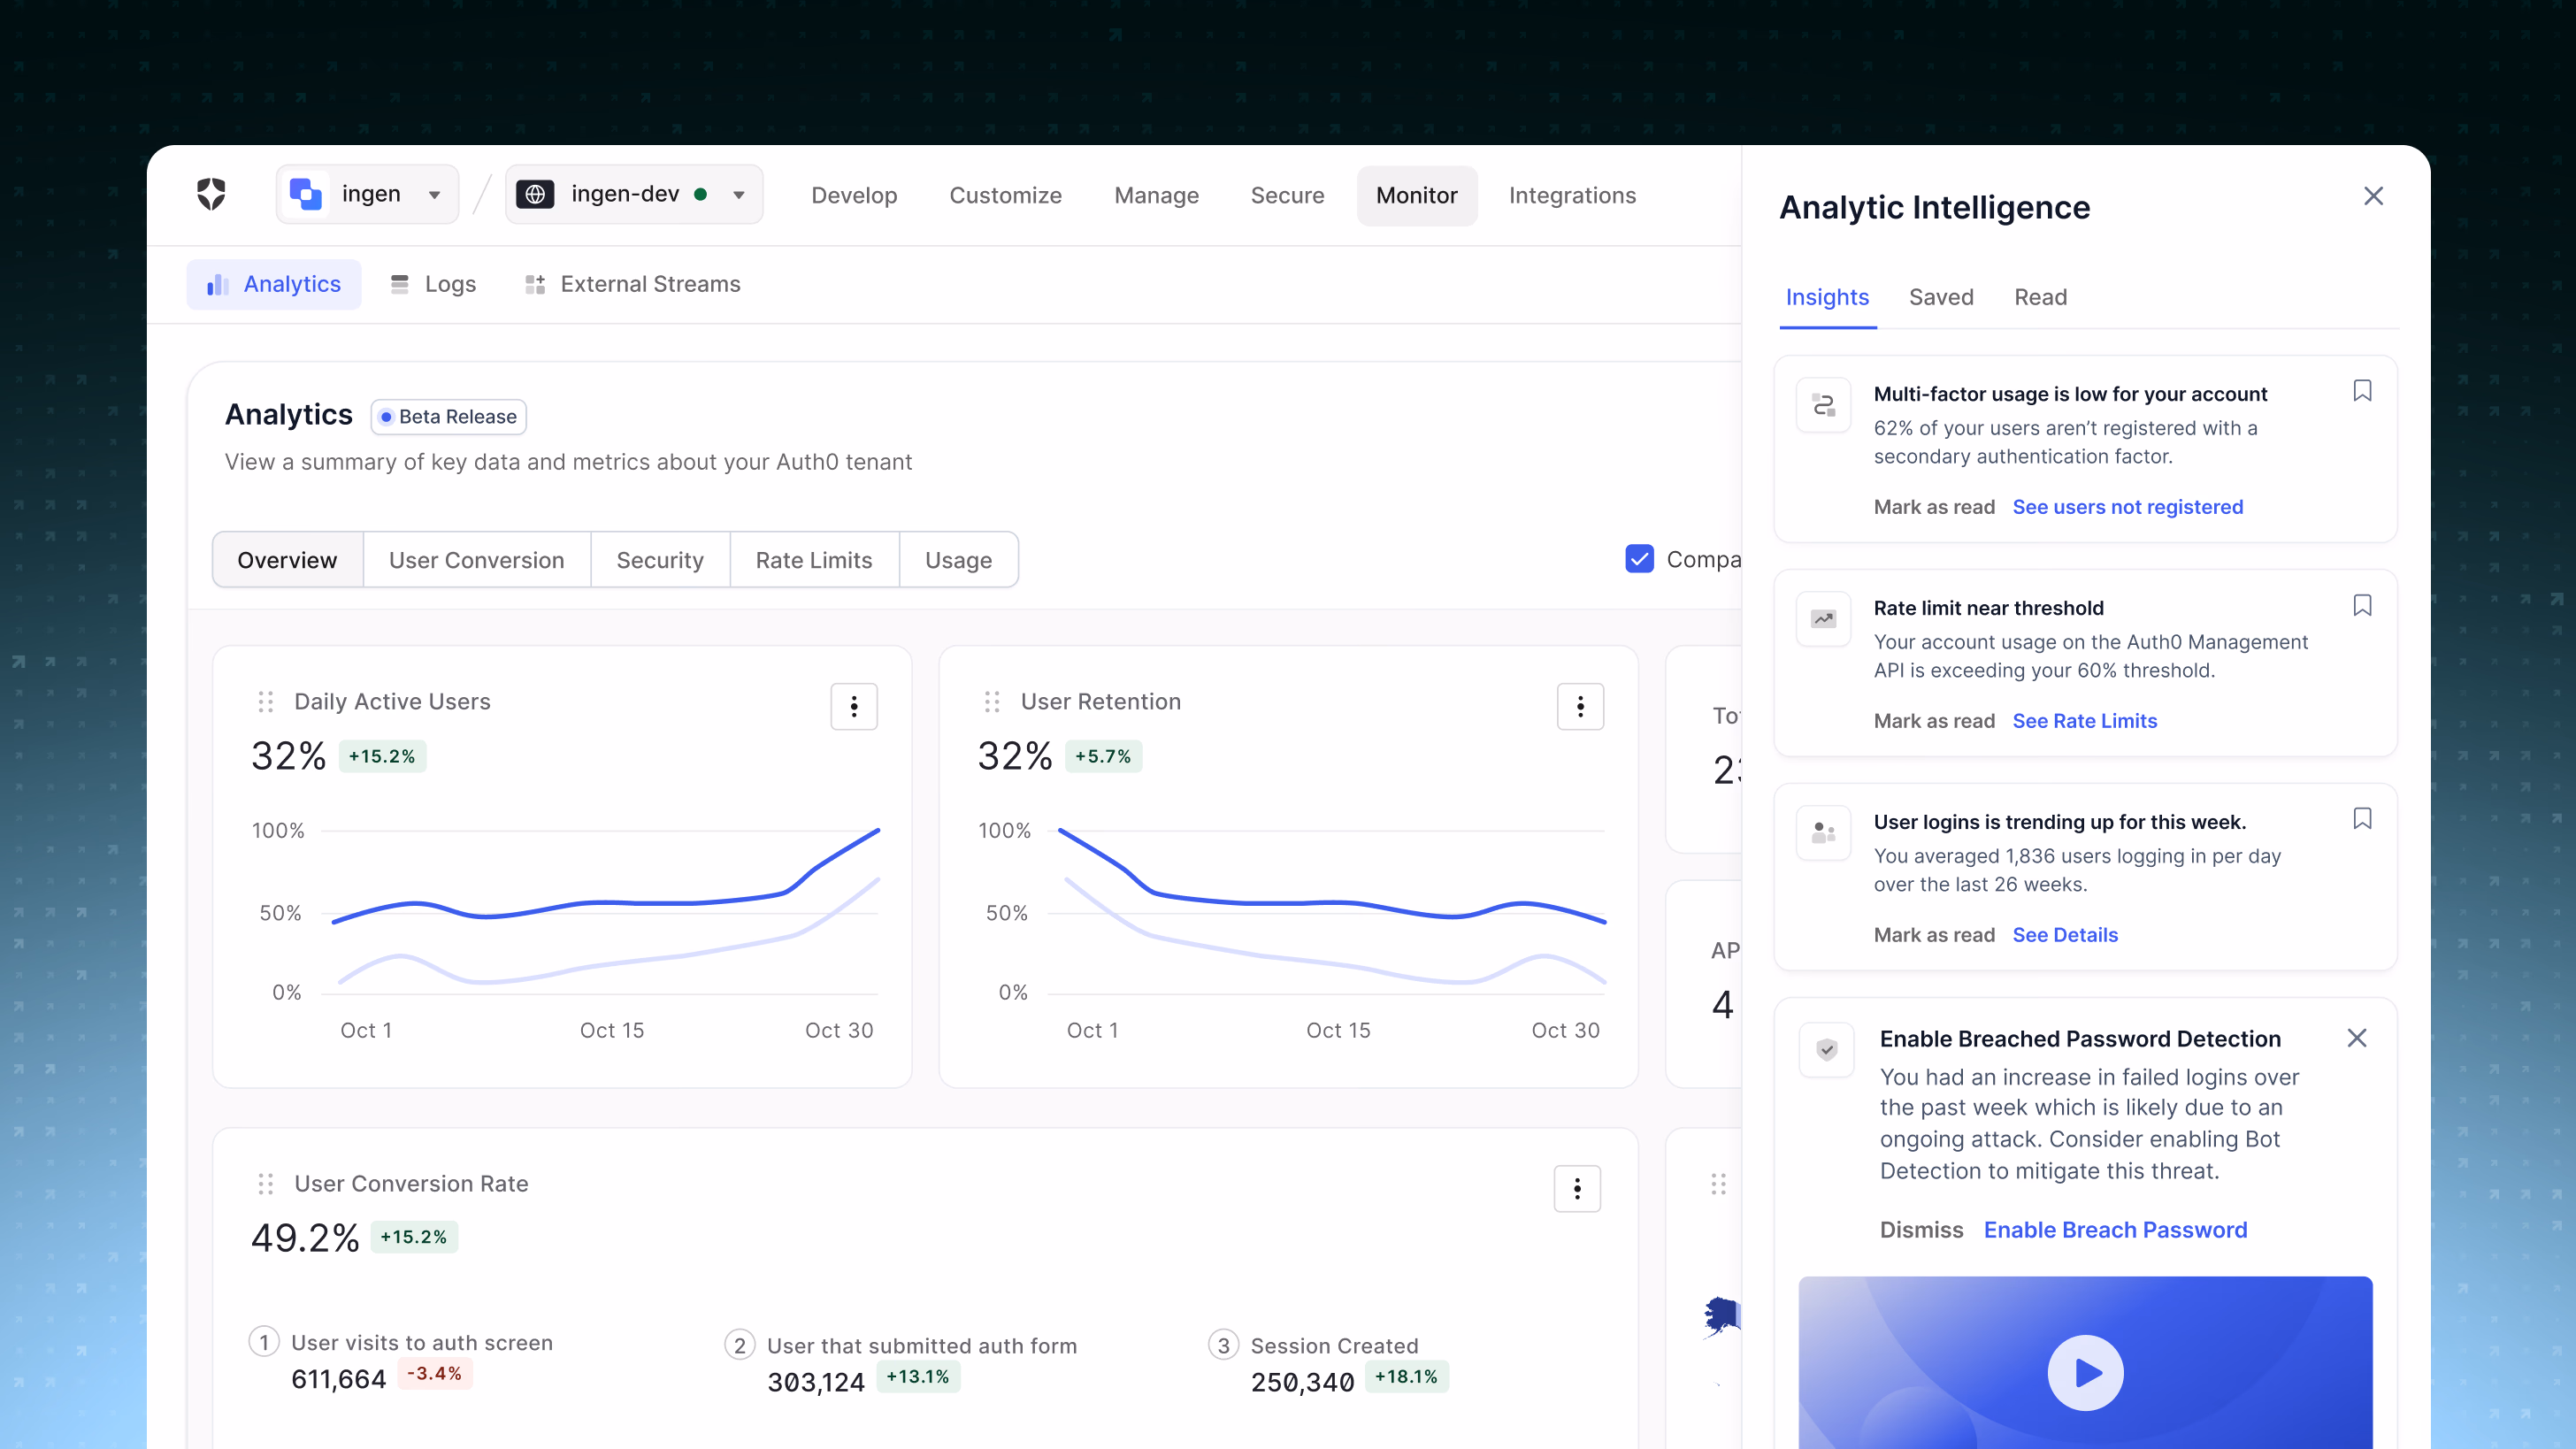Play the Breached Password video

pos(2085,1373)
